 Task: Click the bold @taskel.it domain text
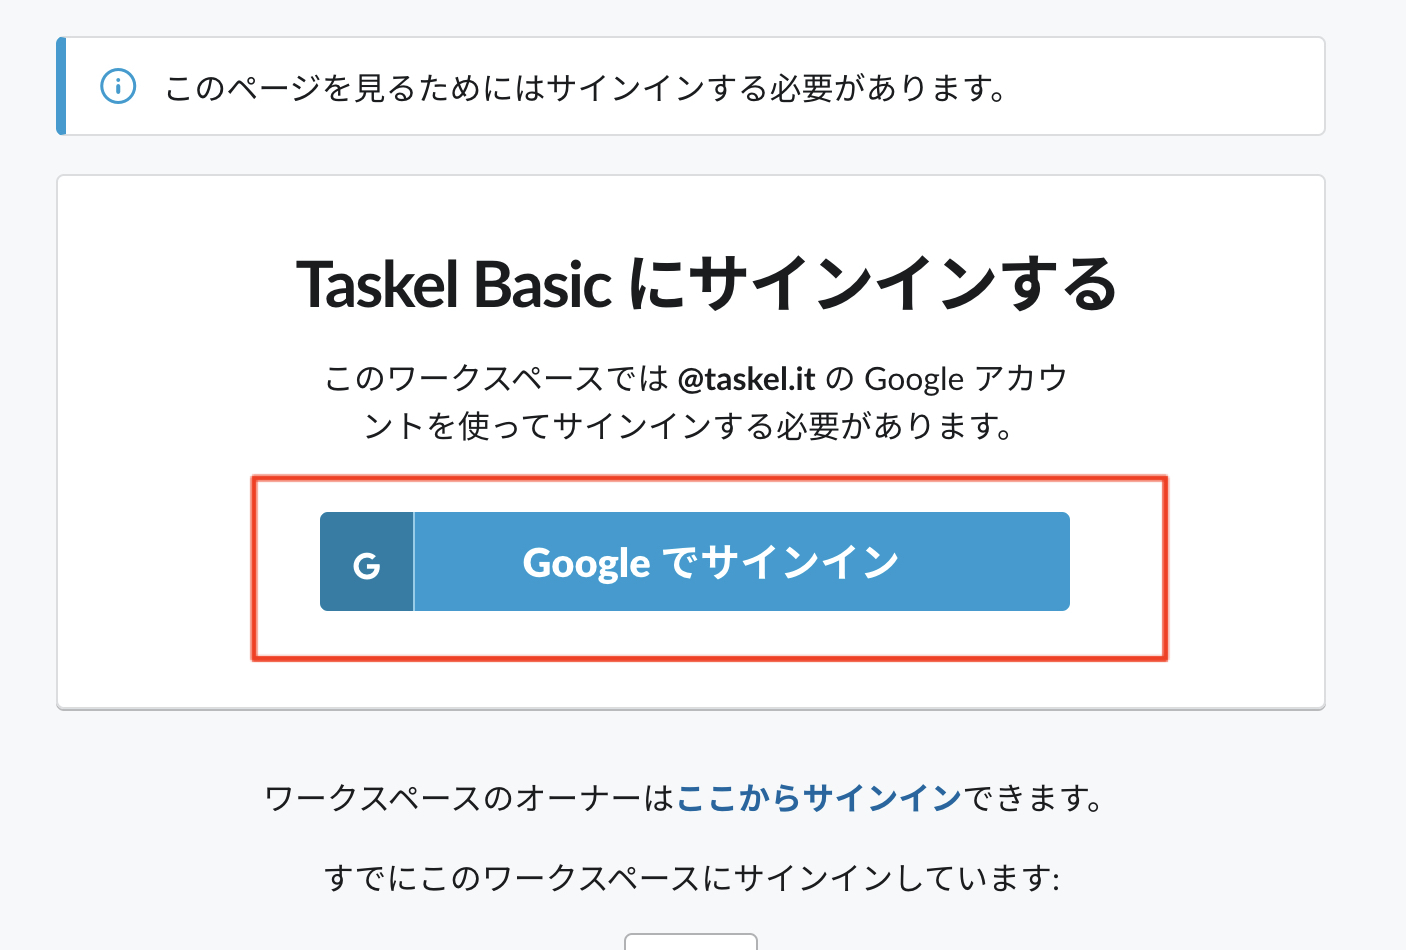pyautogui.click(x=746, y=379)
